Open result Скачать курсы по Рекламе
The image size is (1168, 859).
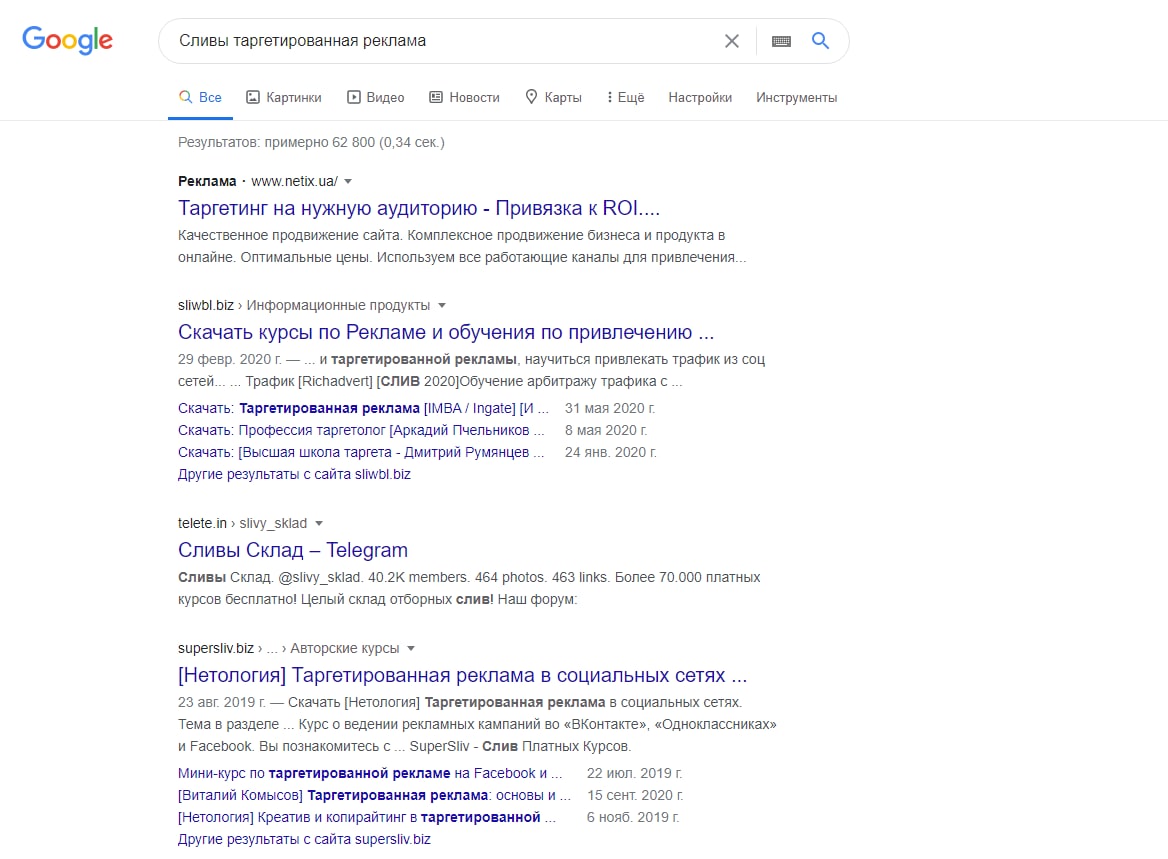pyautogui.click(x=445, y=332)
